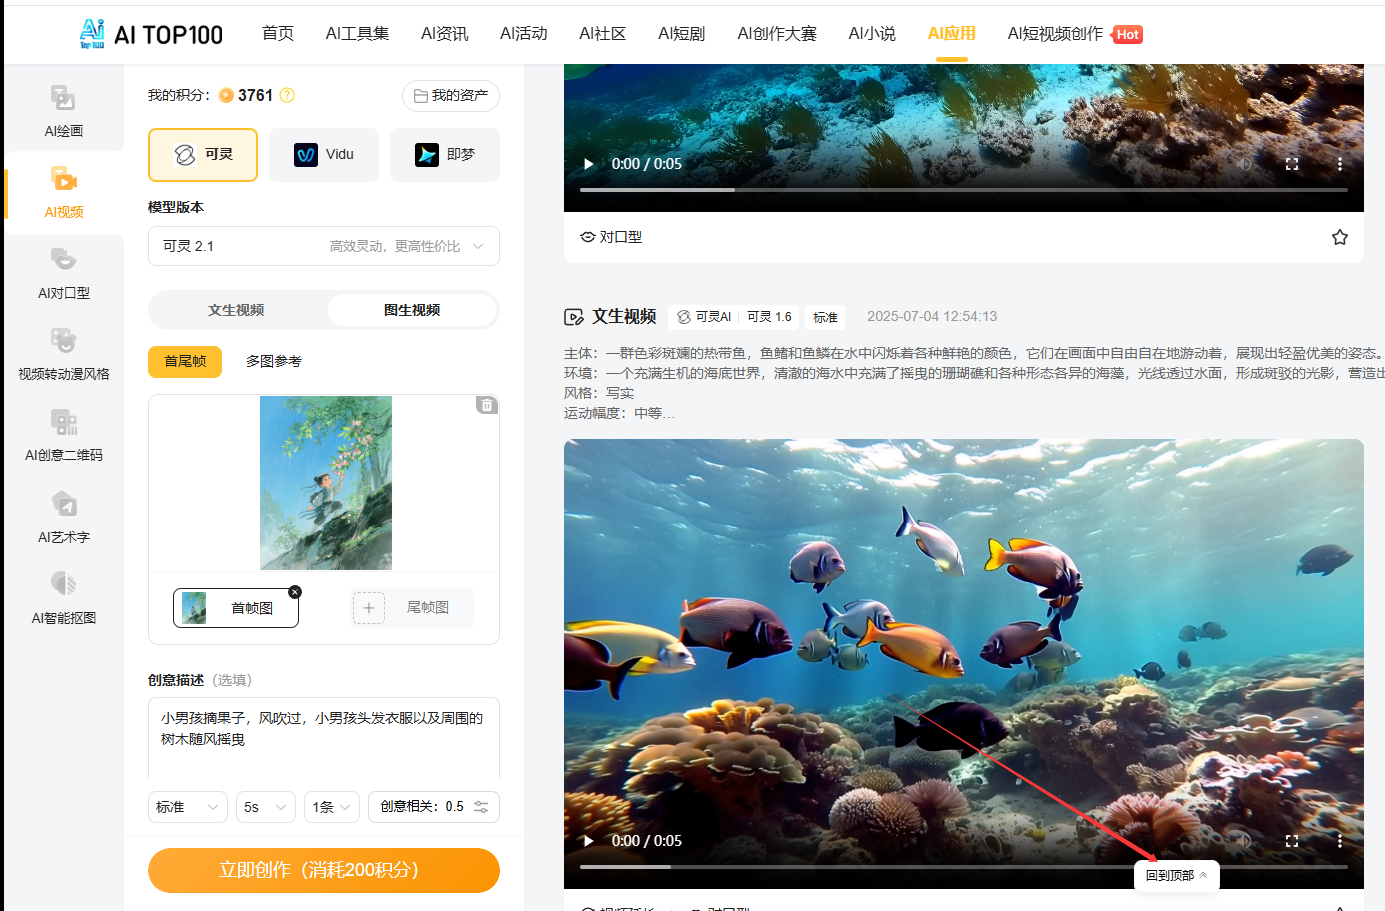Open AI活动 in top navigation
The image size is (1385, 911).
(x=524, y=34)
